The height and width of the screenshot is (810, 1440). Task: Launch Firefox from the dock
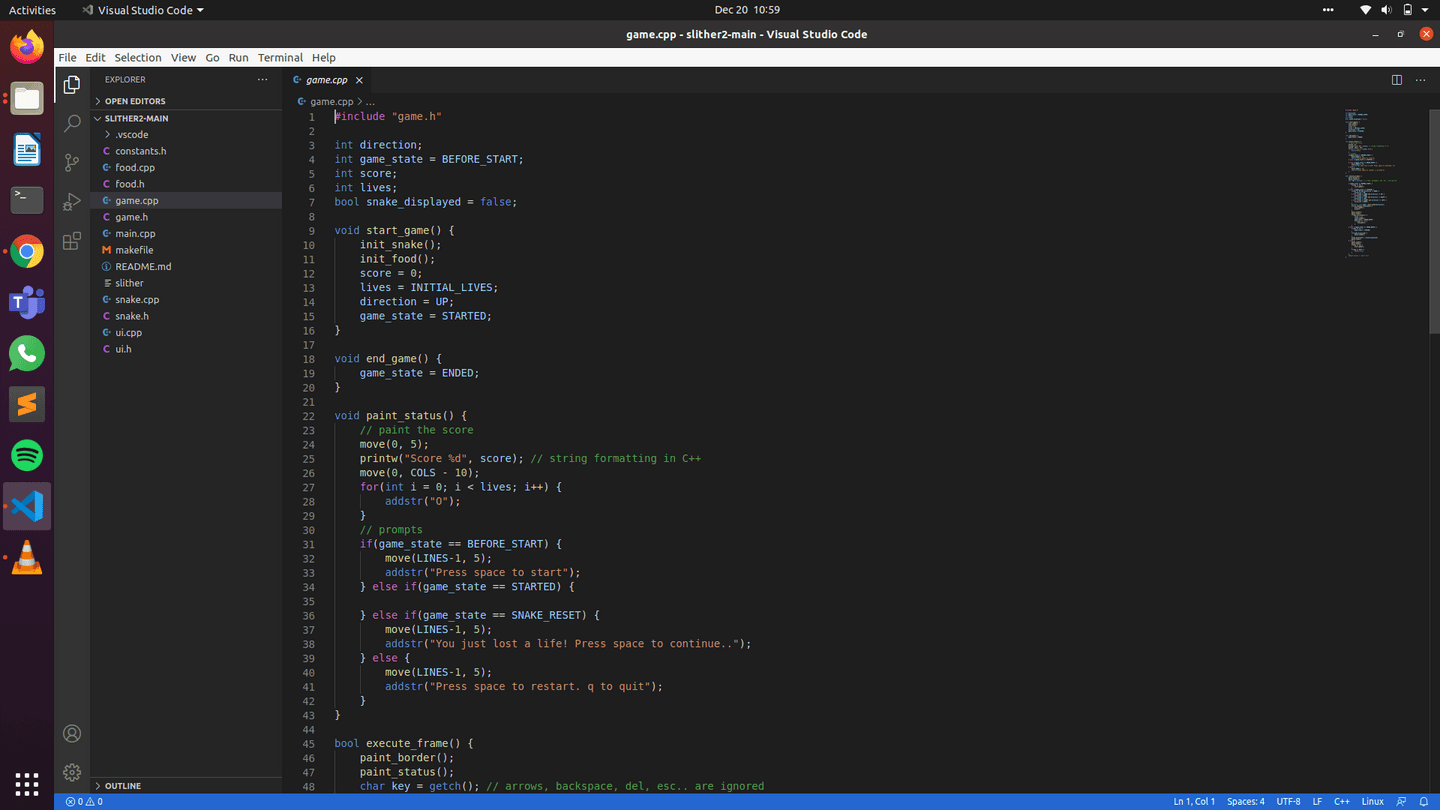pos(27,47)
